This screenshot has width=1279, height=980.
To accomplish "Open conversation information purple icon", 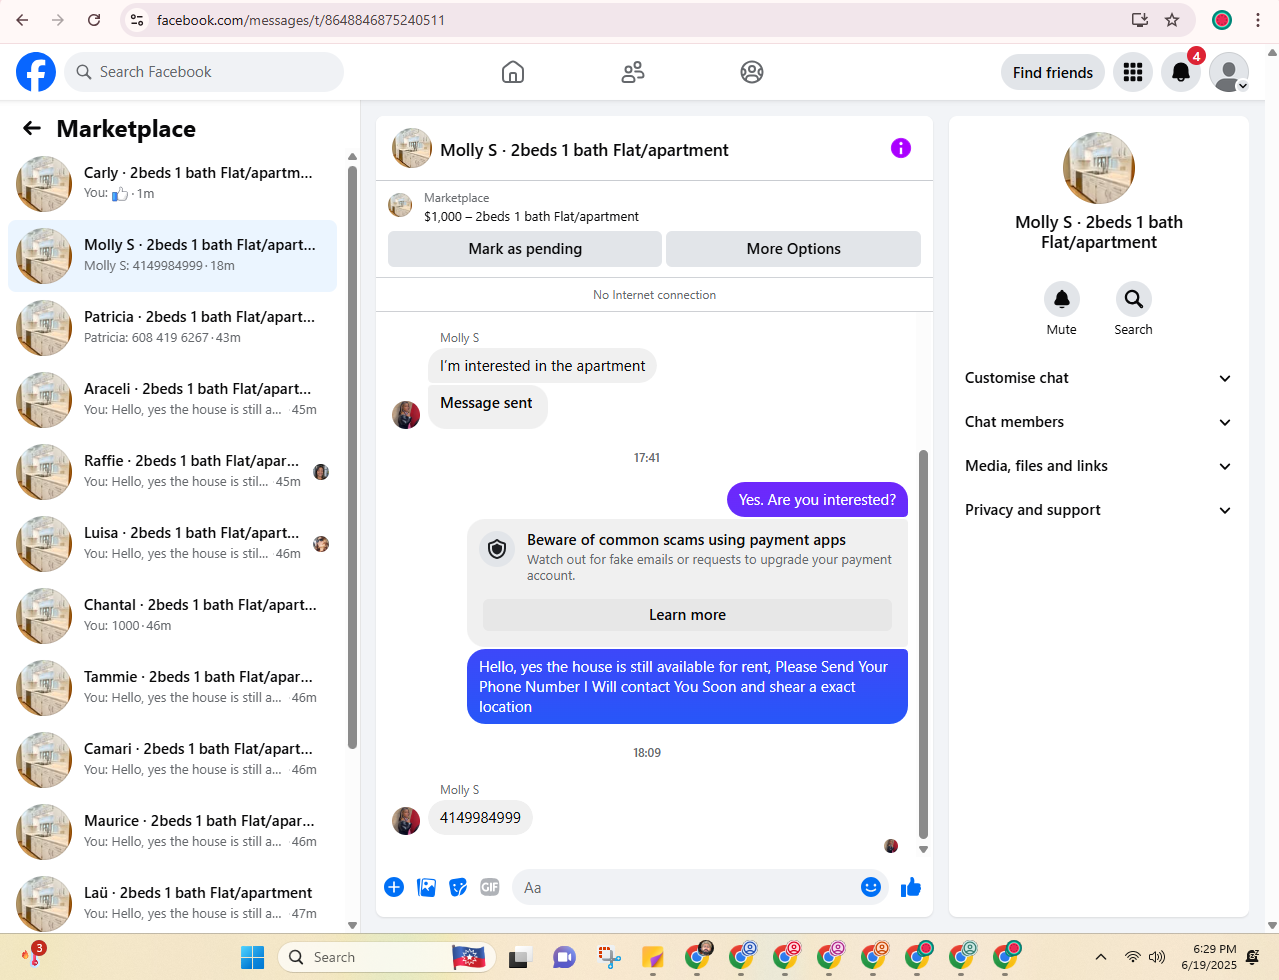I will [901, 148].
